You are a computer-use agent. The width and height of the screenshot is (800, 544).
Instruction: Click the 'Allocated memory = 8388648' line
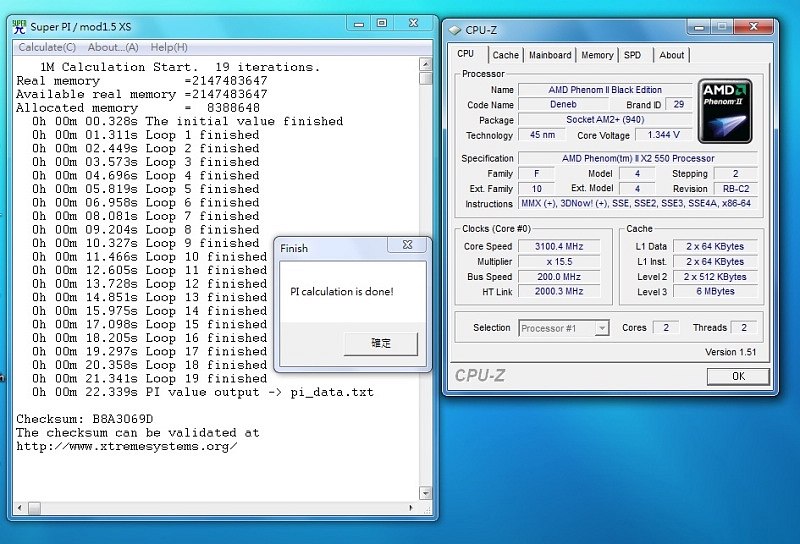click(138, 108)
